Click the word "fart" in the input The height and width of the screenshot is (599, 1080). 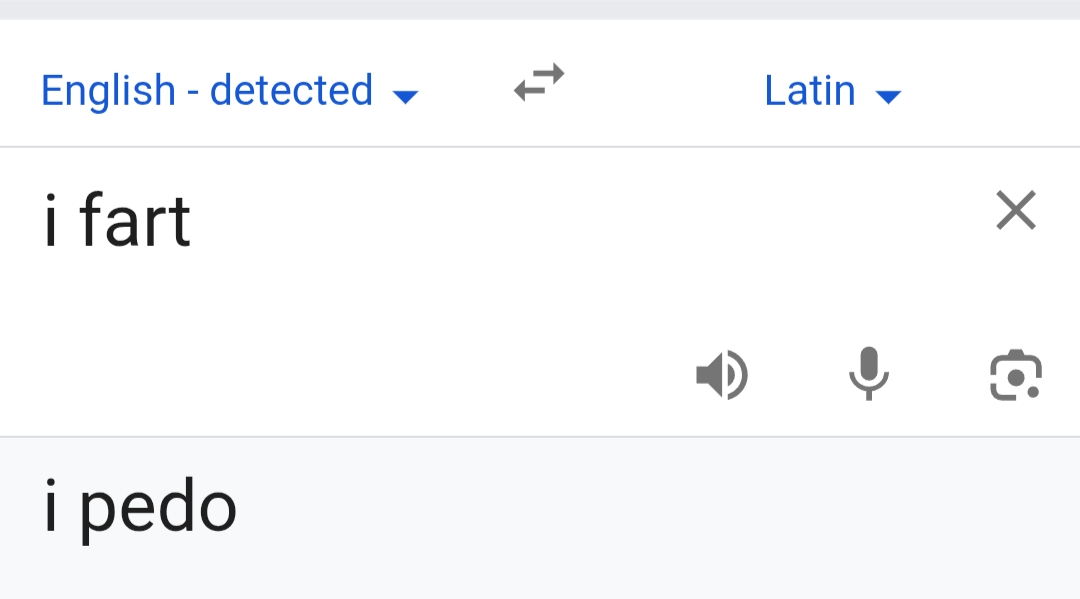(x=134, y=222)
